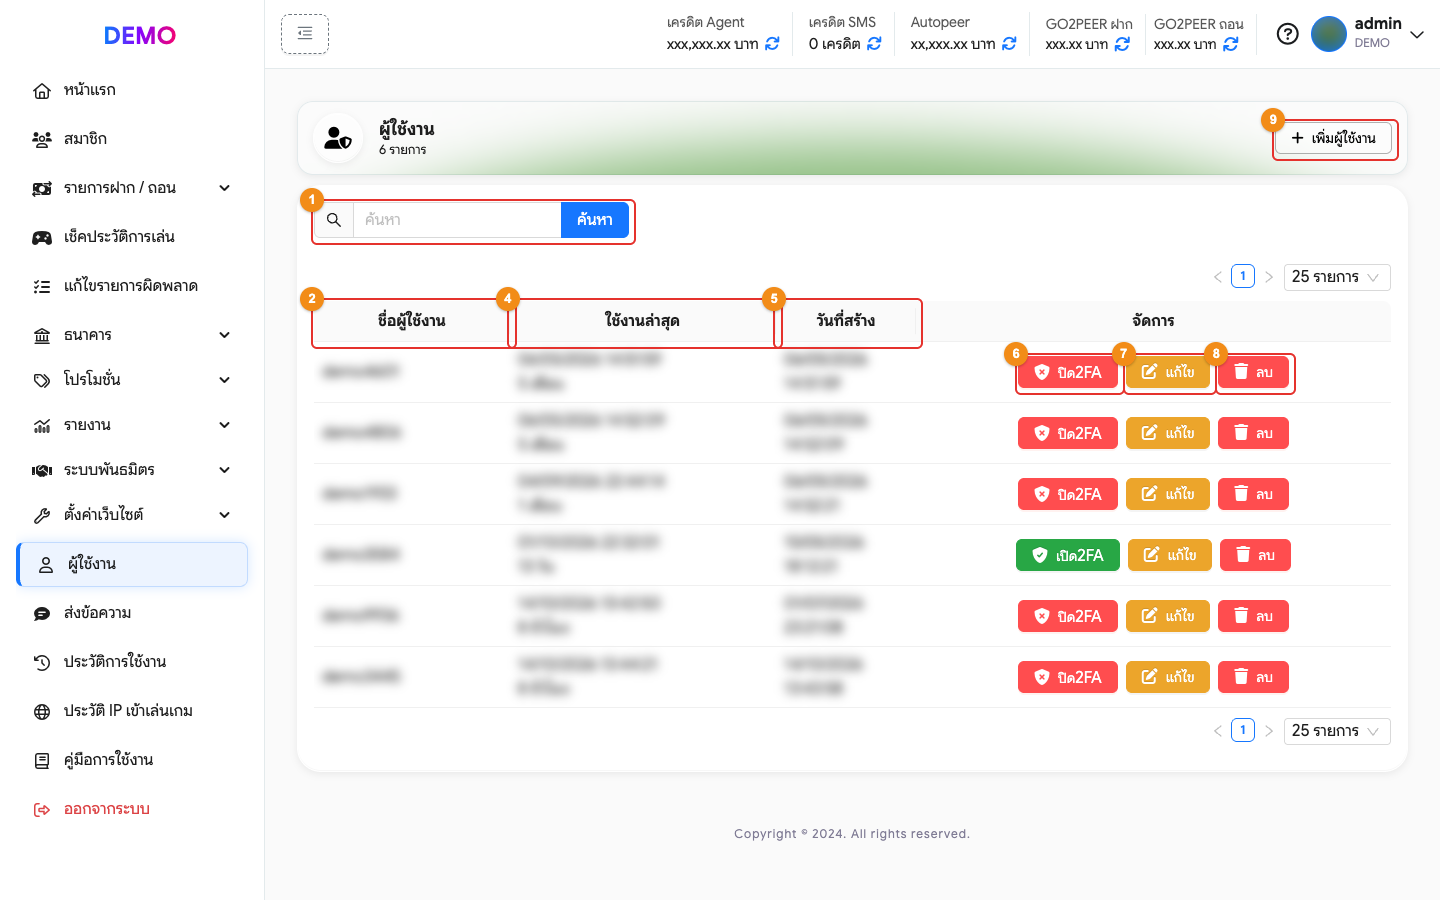Screen dimensions: 1440x900
Task: Open the admin account dropdown
Action: click(1367, 34)
